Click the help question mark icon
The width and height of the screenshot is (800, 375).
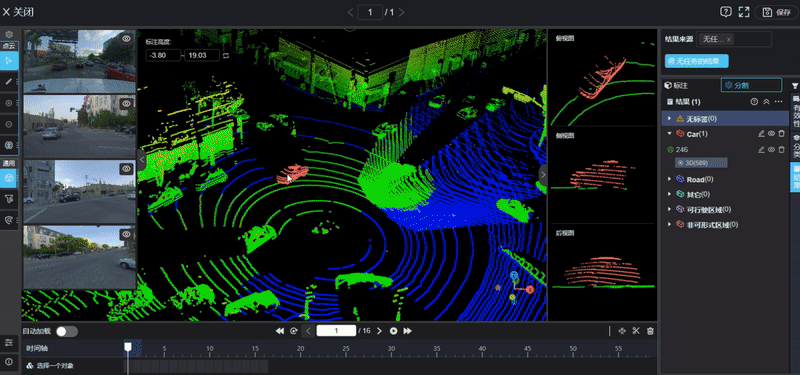click(726, 12)
